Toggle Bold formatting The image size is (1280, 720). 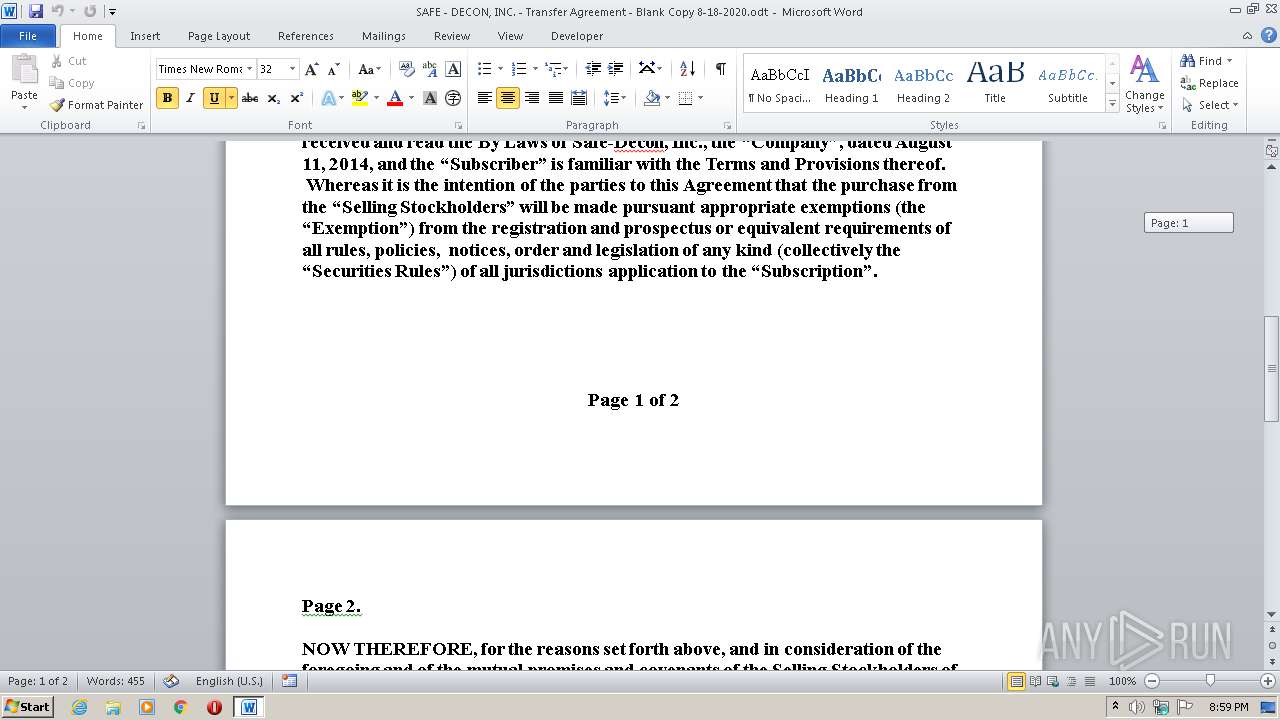(x=167, y=98)
